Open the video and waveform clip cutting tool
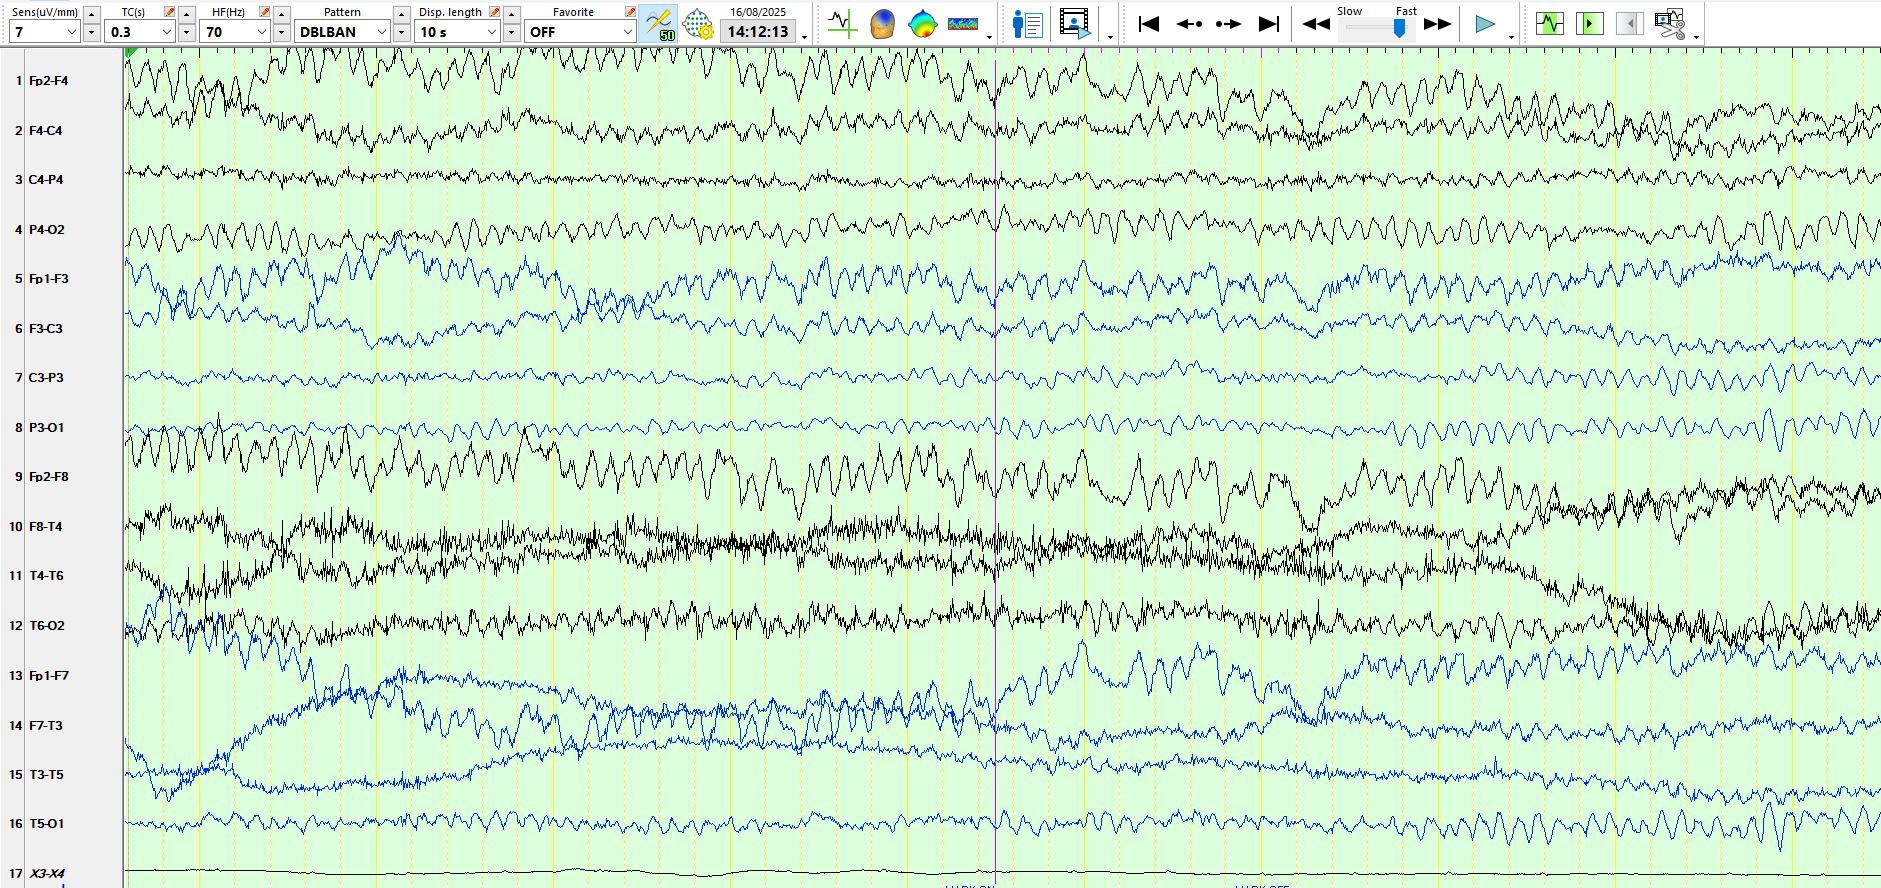Image resolution: width=1881 pixels, height=888 pixels. pos(1669,23)
